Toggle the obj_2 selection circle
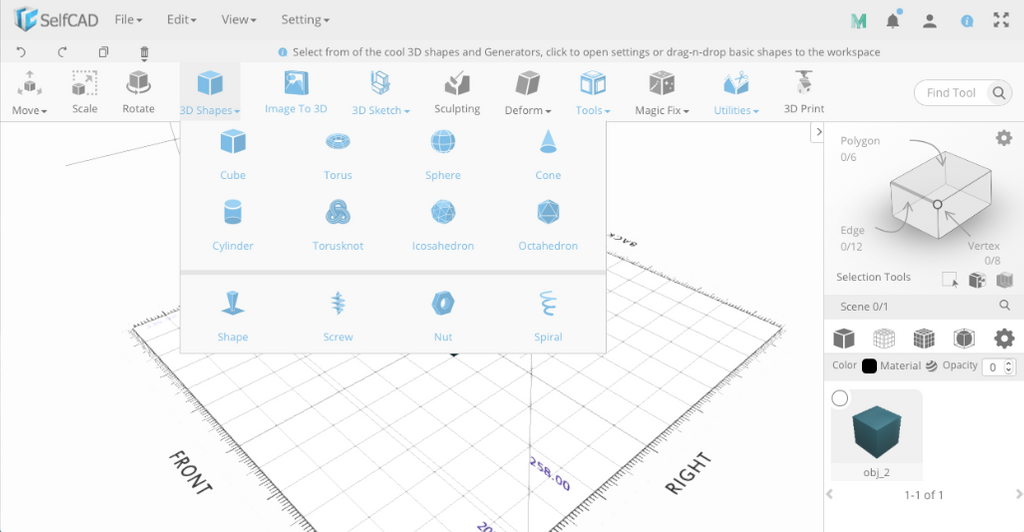This screenshot has height=532, width=1024. click(x=840, y=398)
